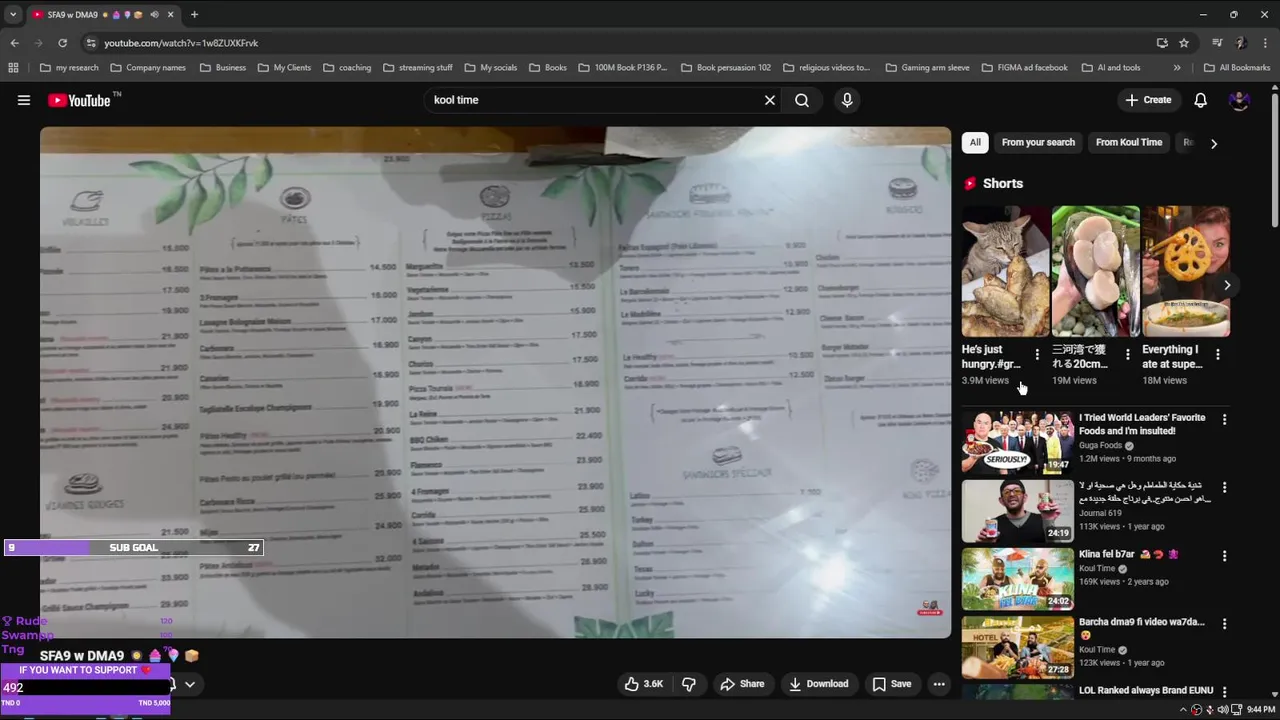The width and height of the screenshot is (1280, 720).
Task: Start voice search with the microphone
Action: tap(847, 100)
